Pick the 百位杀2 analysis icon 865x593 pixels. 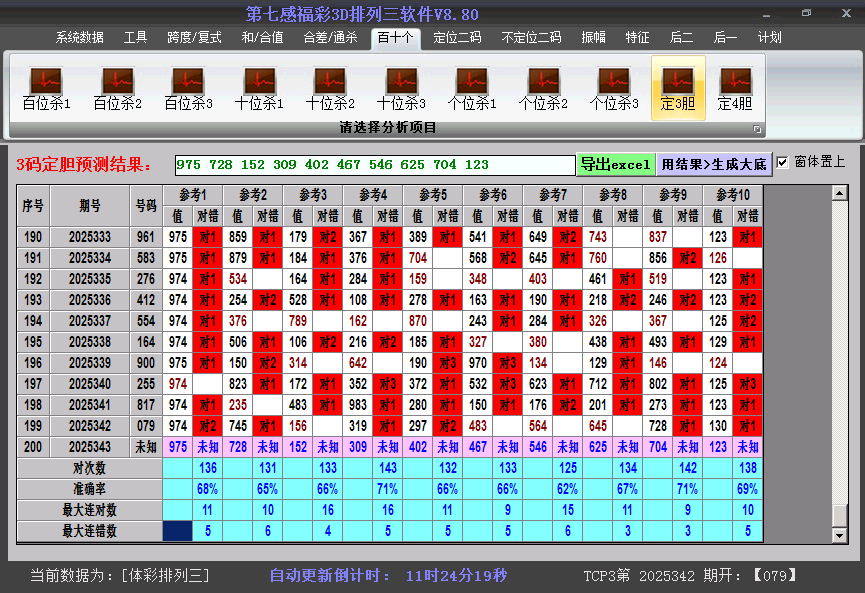click(x=117, y=88)
